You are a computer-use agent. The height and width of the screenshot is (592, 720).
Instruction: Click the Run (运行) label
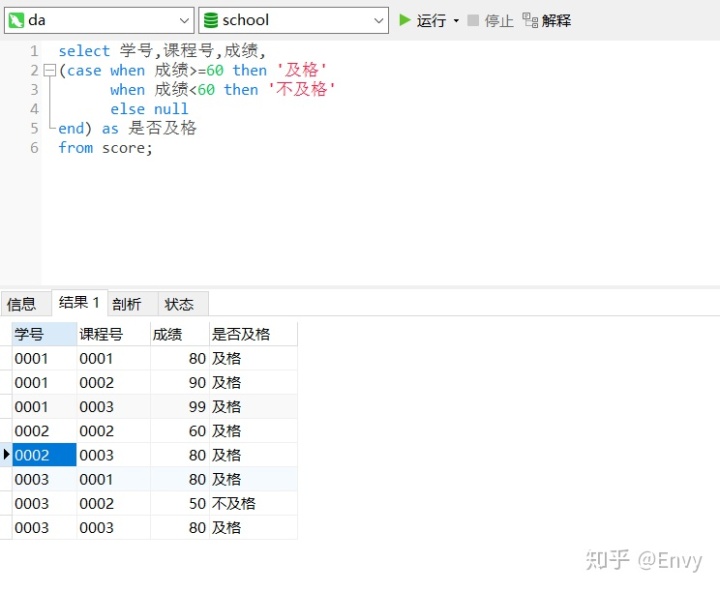431,21
